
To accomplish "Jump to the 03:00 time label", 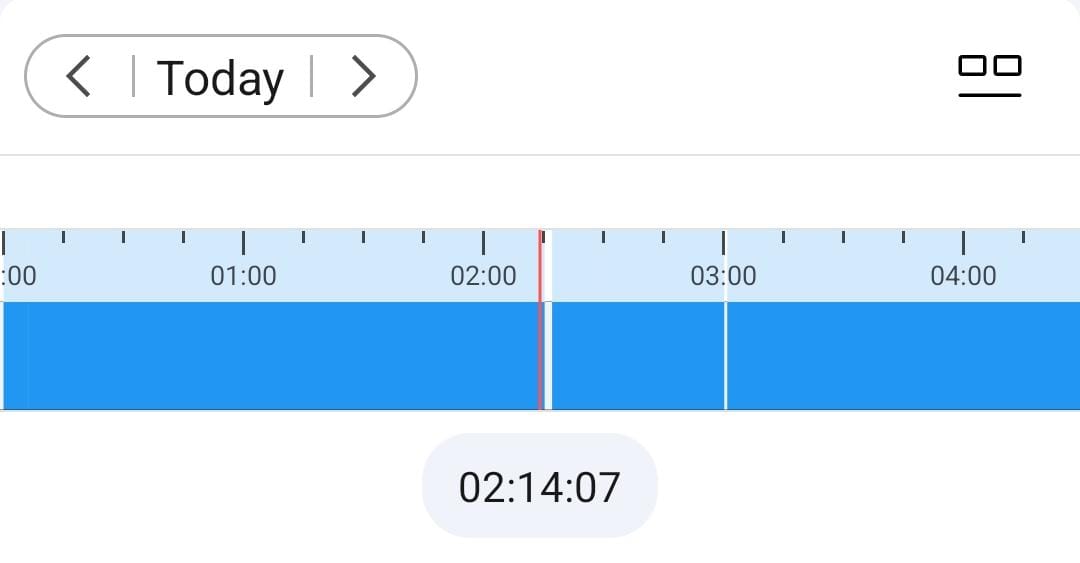I will (723, 276).
